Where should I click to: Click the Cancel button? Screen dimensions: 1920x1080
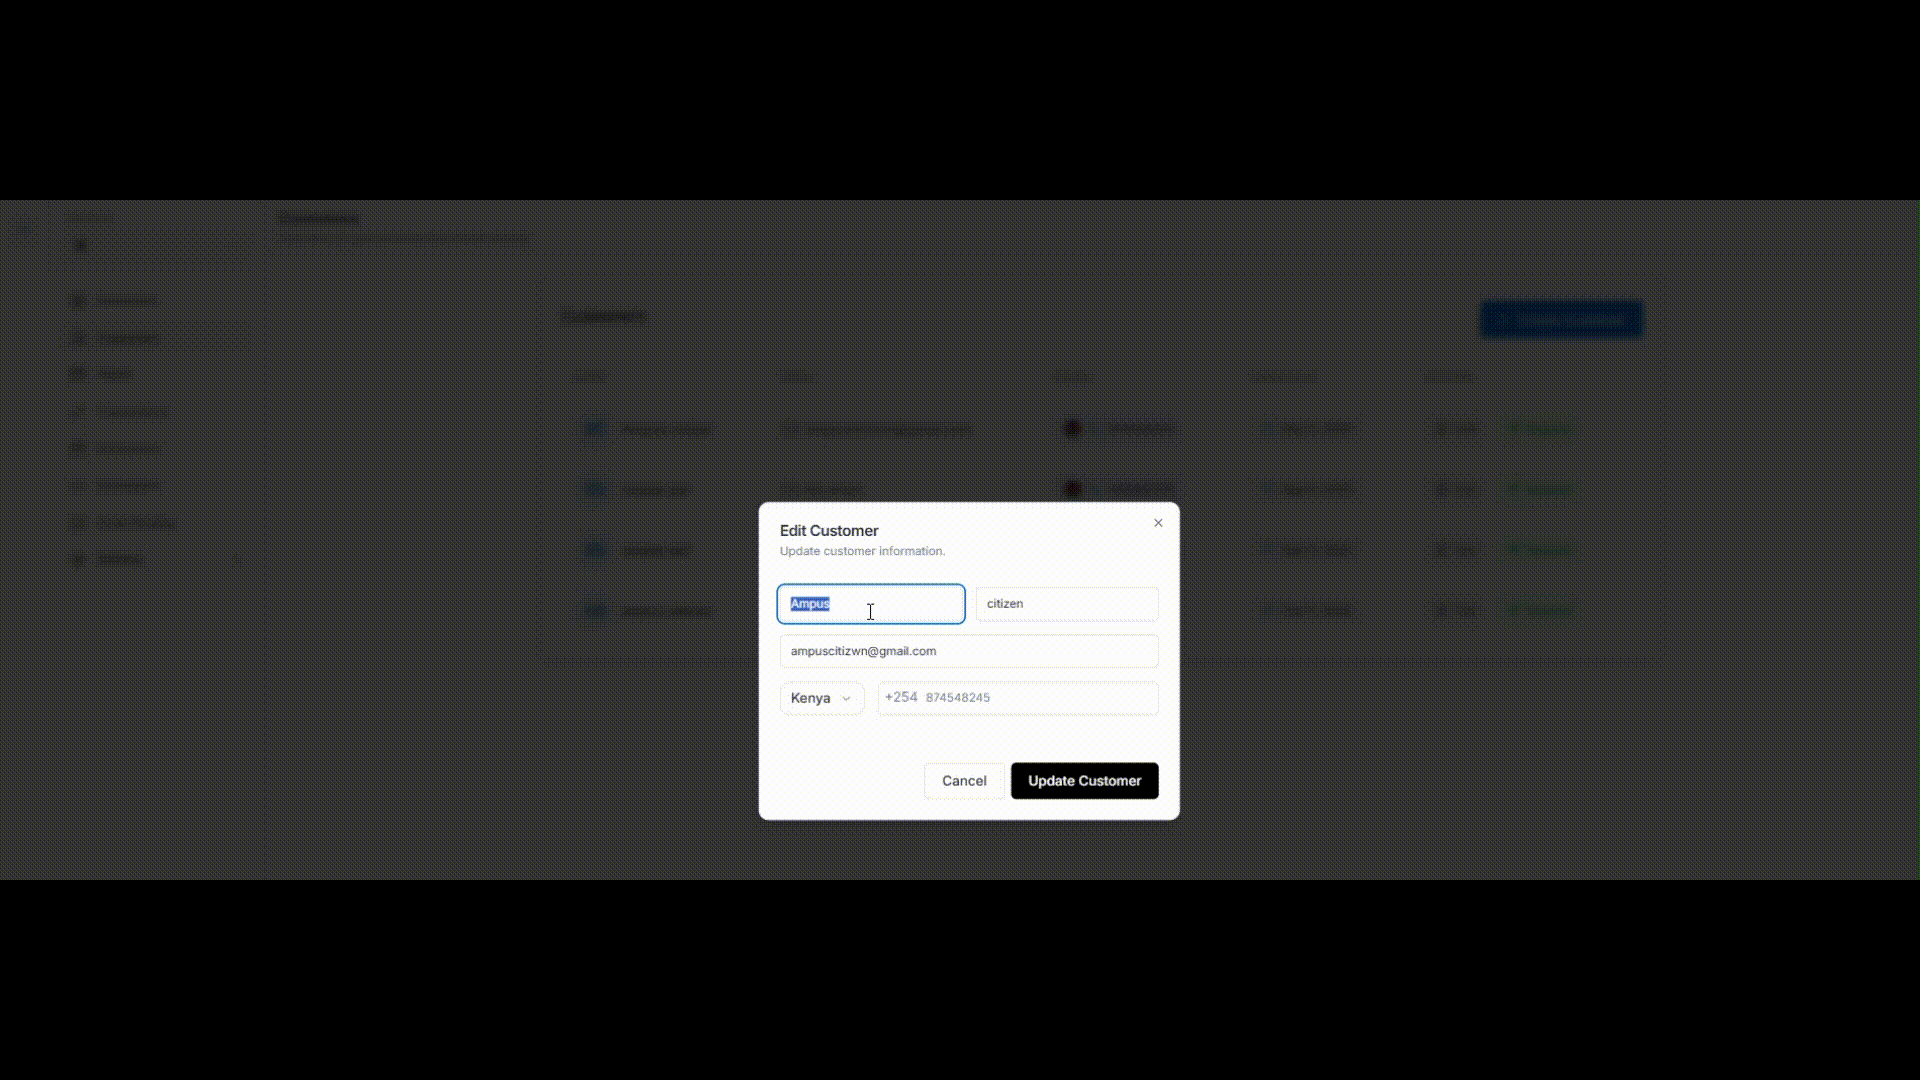964,781
